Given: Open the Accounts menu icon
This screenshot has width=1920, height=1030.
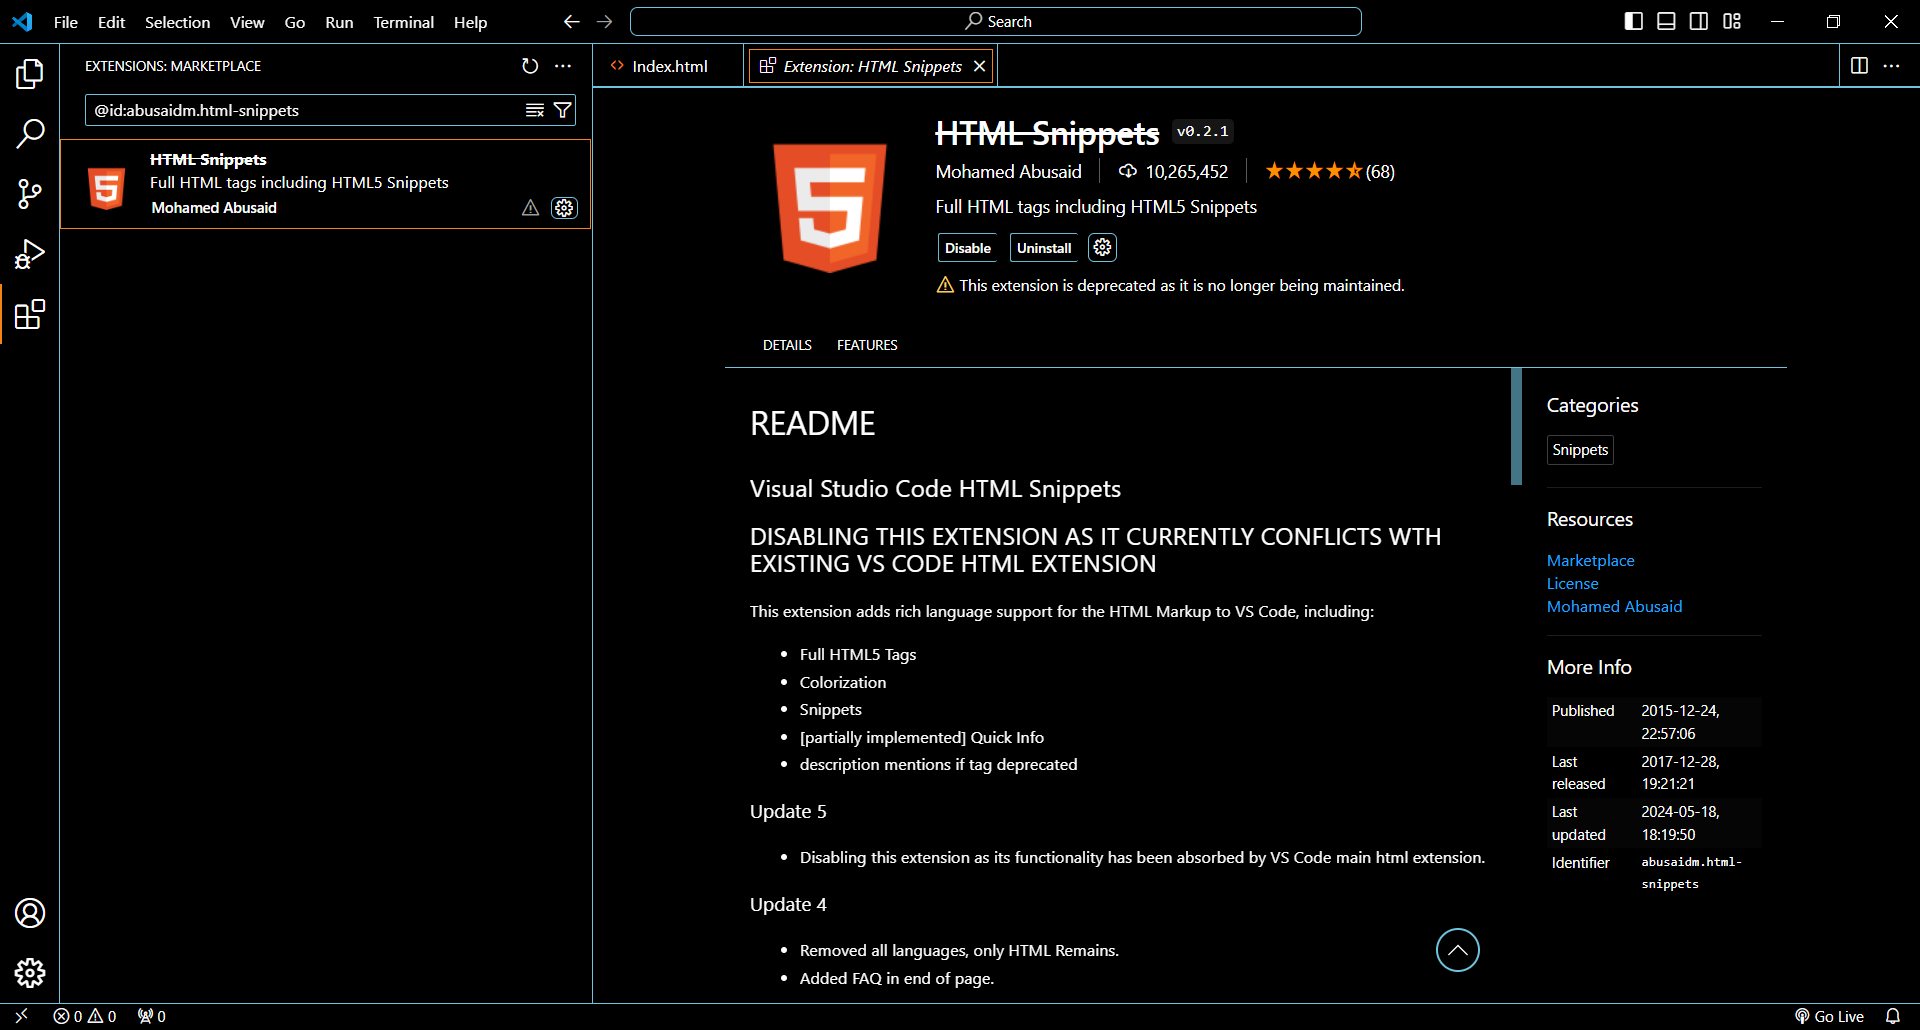Looking at the screenshot, I should point(30,913).
